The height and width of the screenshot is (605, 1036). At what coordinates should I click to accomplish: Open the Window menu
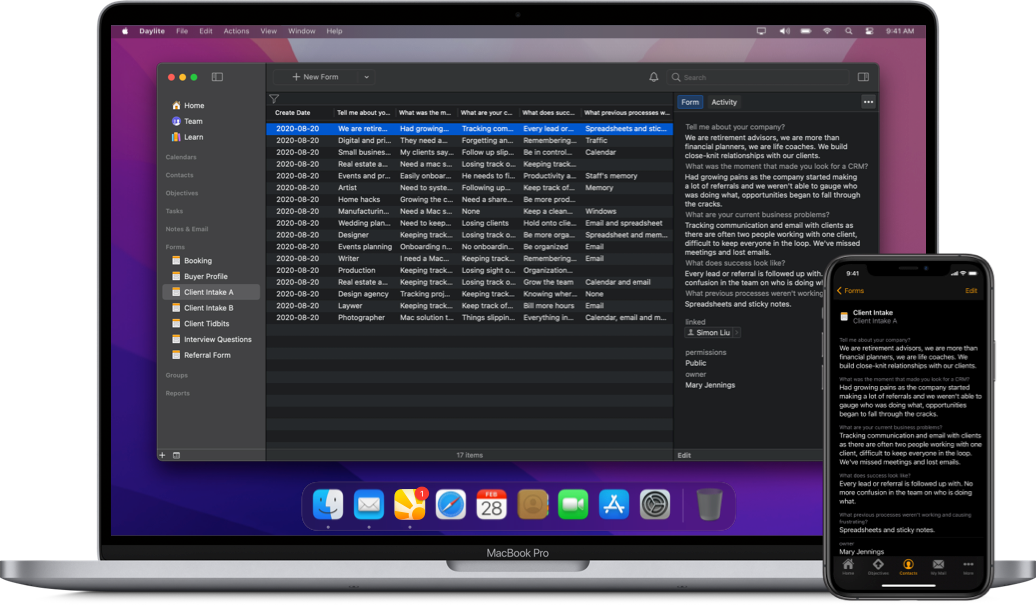301,31
